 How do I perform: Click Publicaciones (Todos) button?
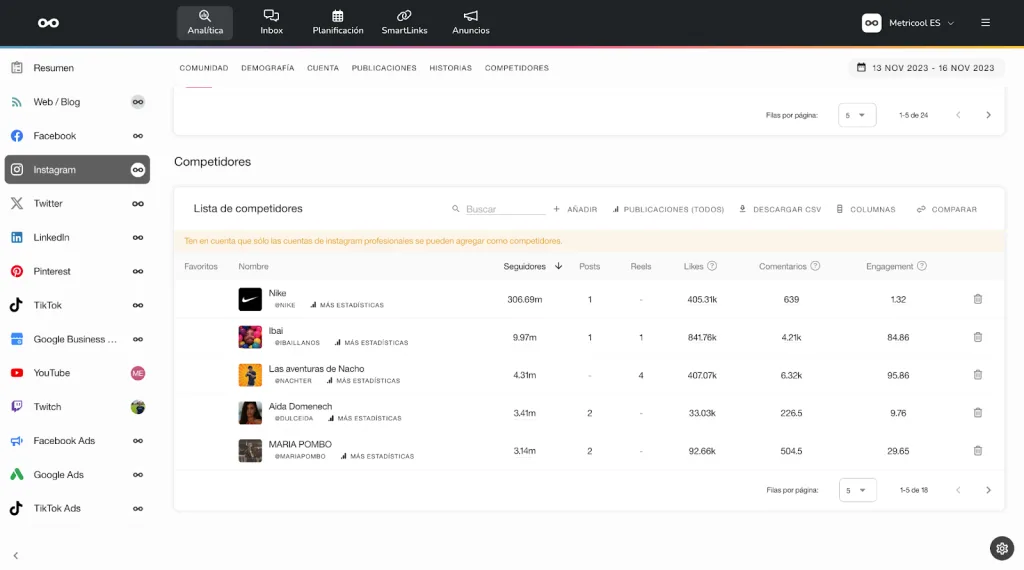pos(668,210)
